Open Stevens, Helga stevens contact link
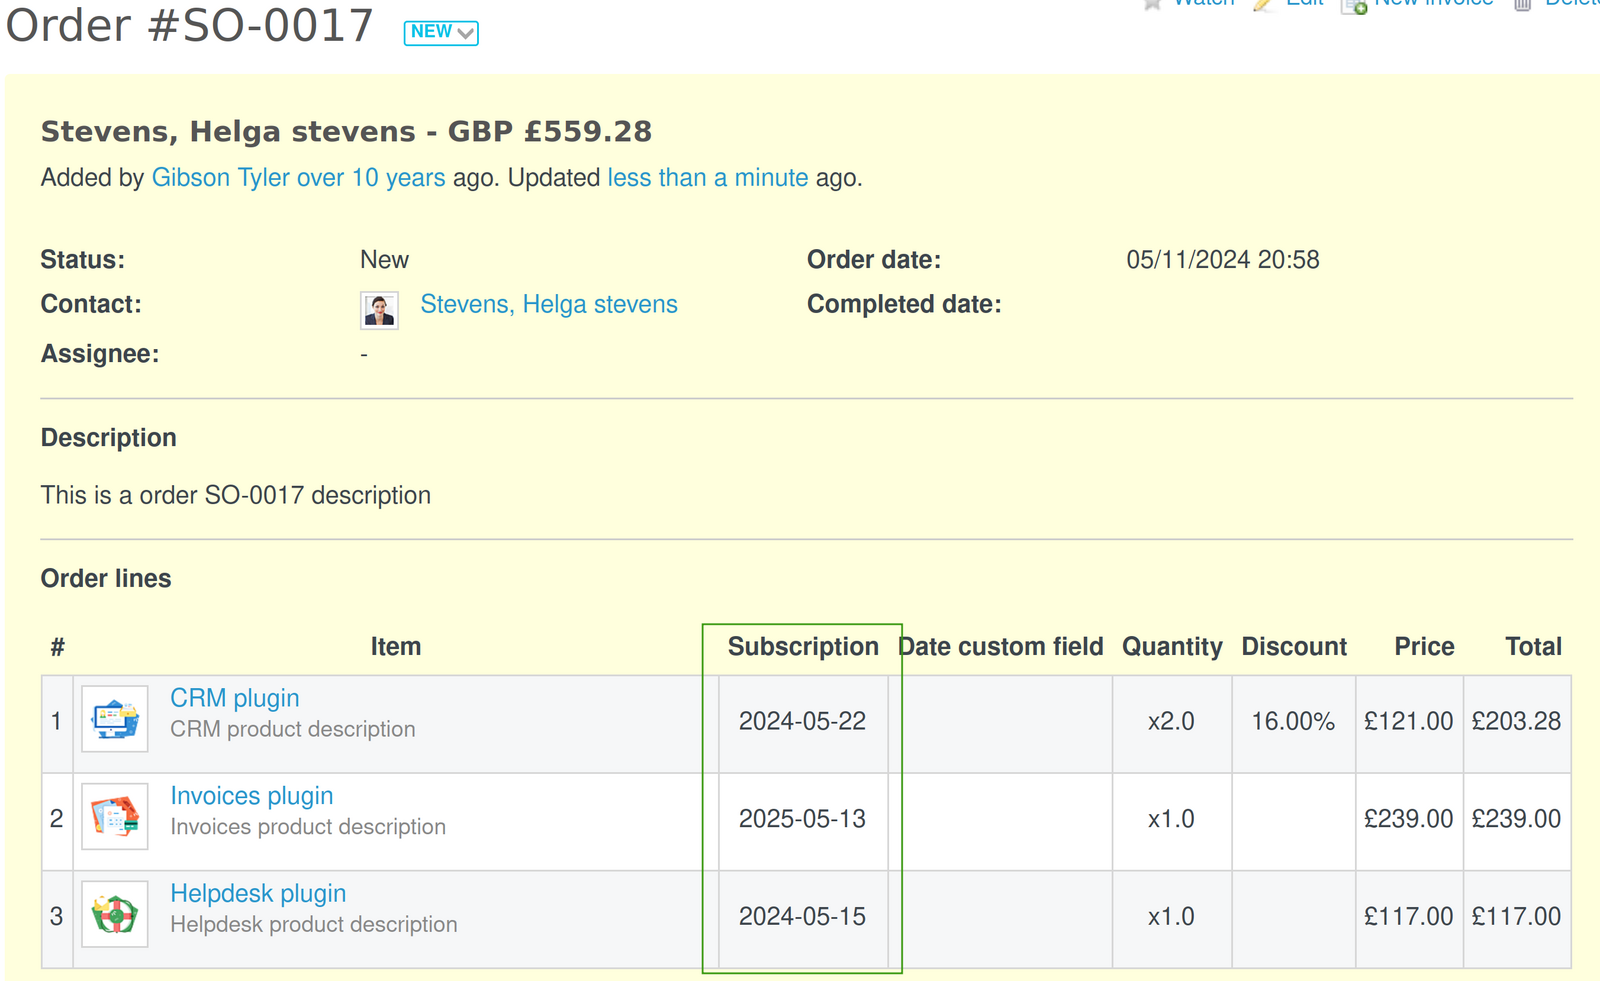This screenshot has width=1600, height=981. 548,304
